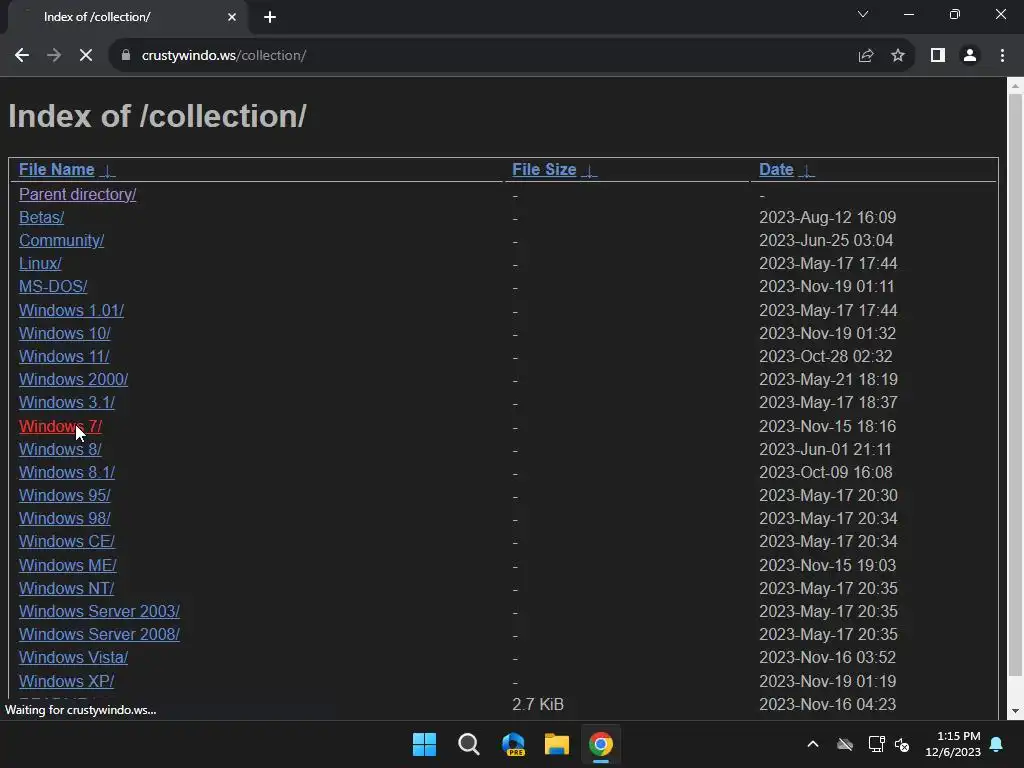Click the date 2023-Aug-12 16:09

(827, 217)
